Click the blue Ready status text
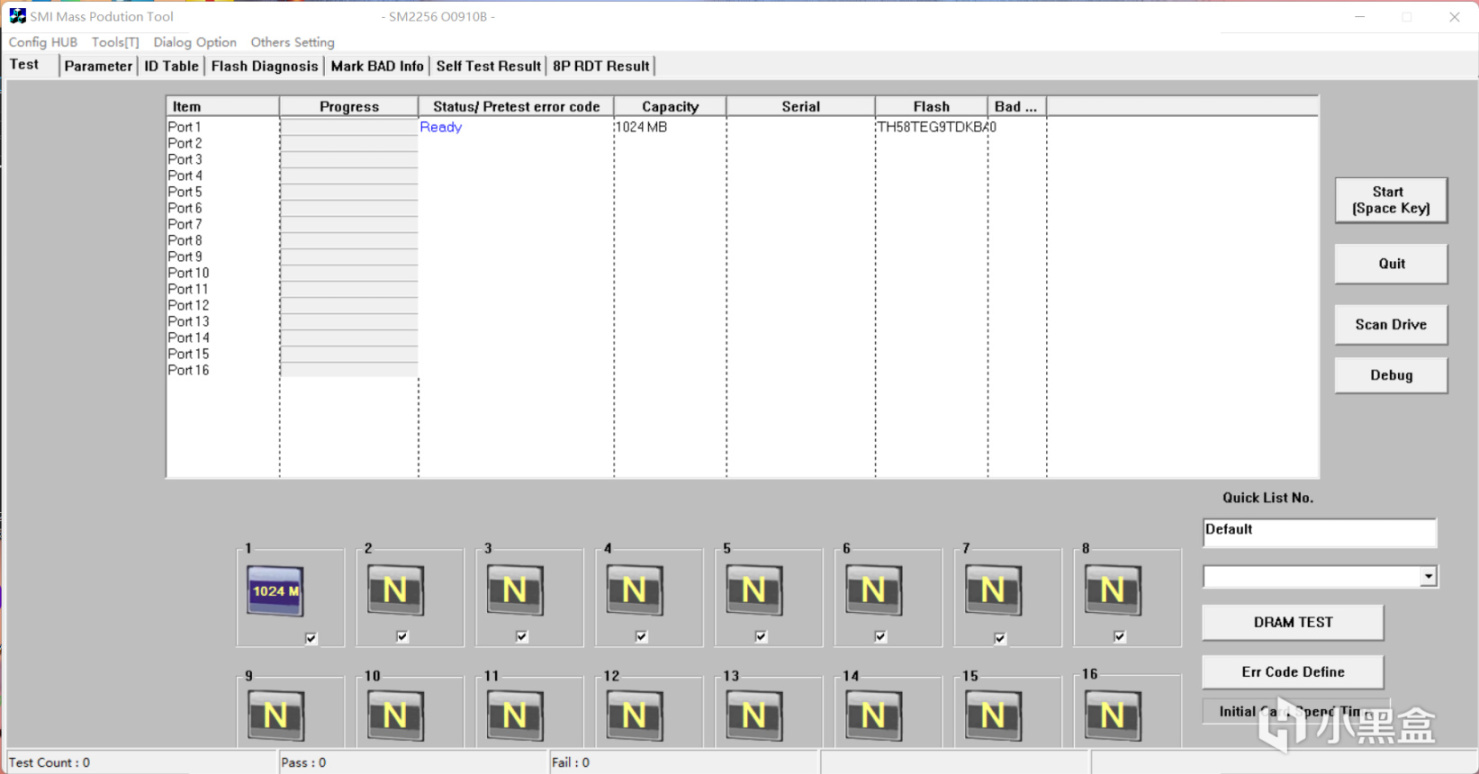 point(441,127)
